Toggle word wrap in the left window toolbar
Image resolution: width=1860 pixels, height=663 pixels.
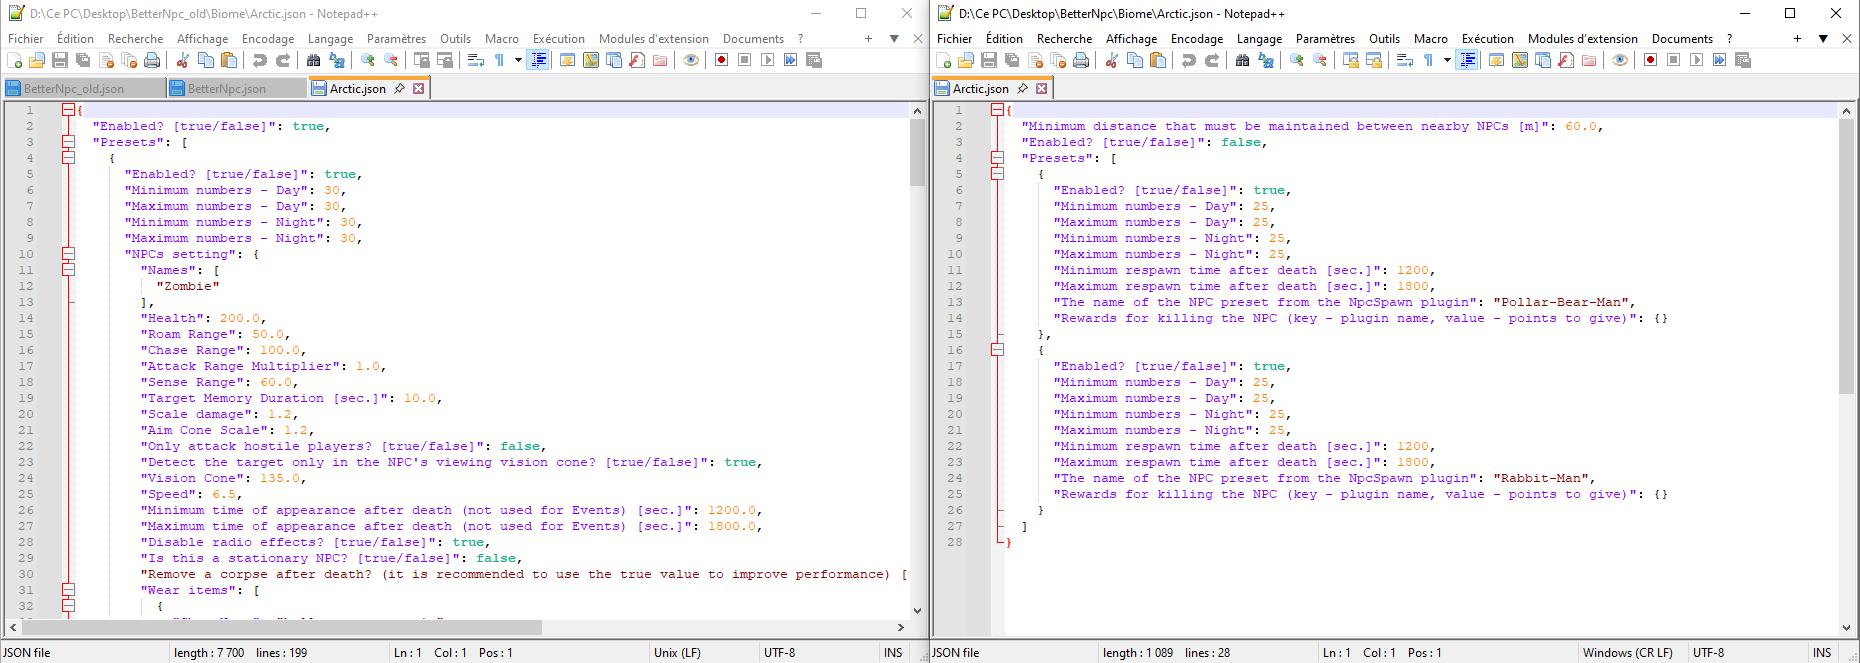476,60
